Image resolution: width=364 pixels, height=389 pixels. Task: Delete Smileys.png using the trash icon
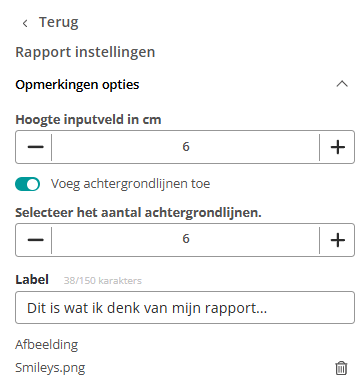[341, 368]
